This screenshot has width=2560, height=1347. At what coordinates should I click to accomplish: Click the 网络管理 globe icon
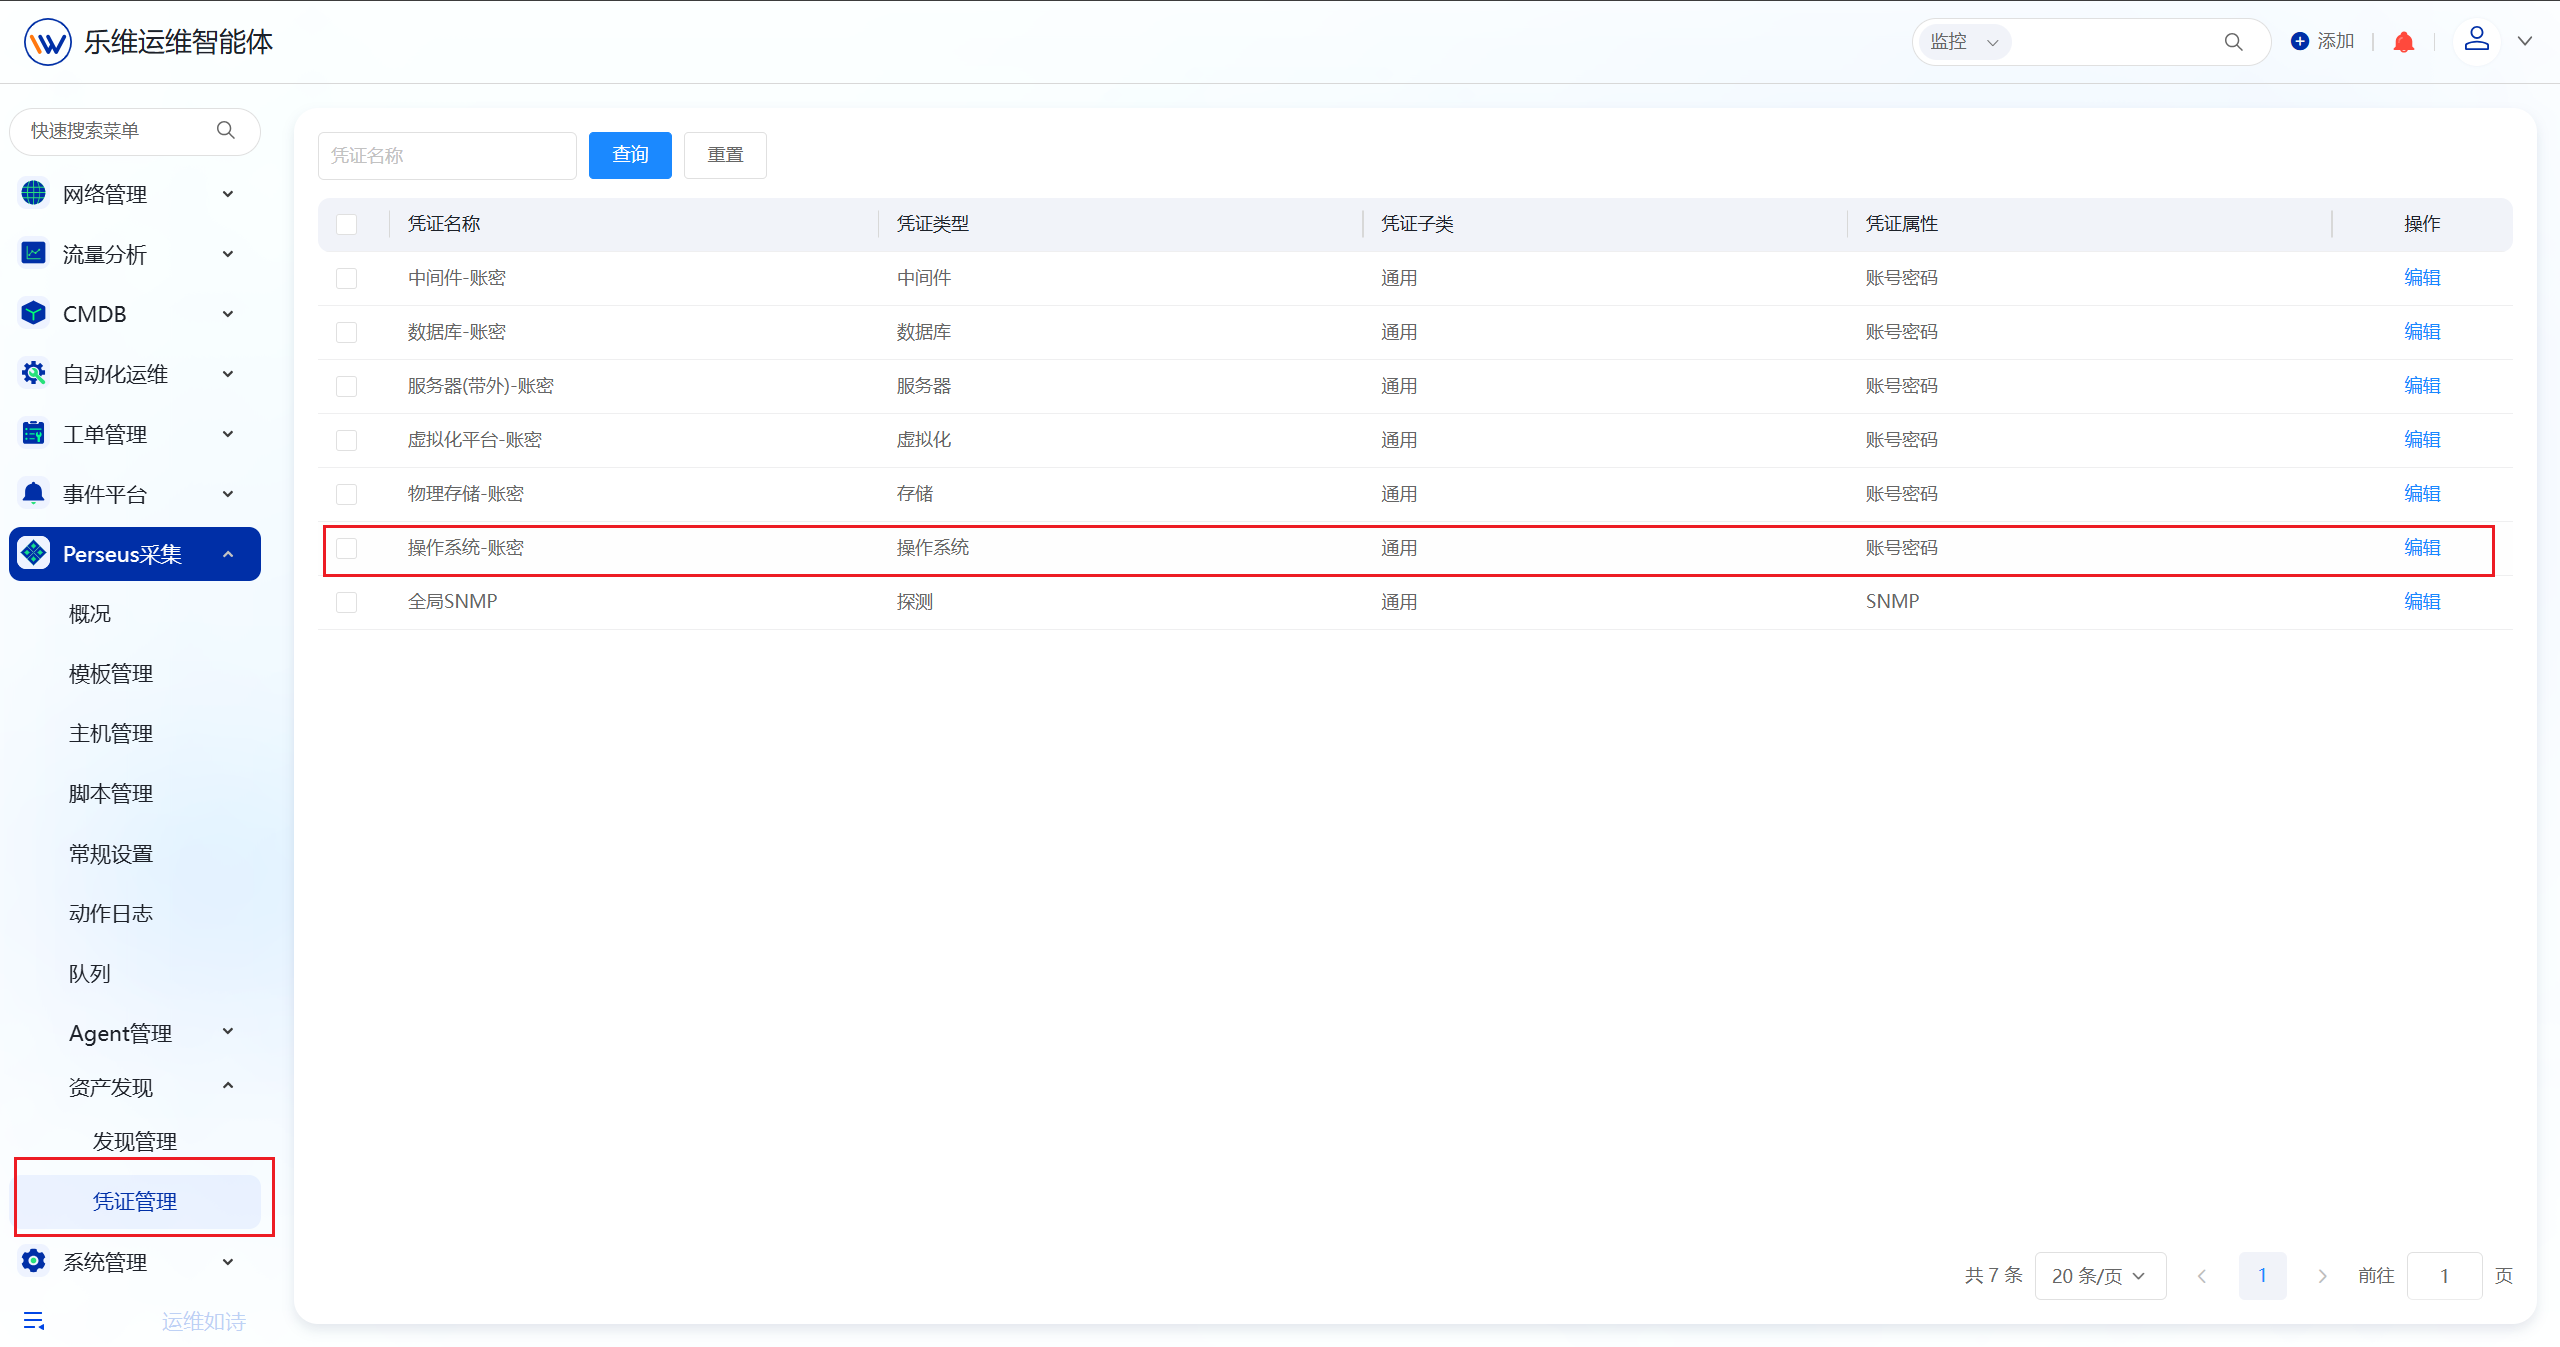pyautogui.click(x=34, y=193)
